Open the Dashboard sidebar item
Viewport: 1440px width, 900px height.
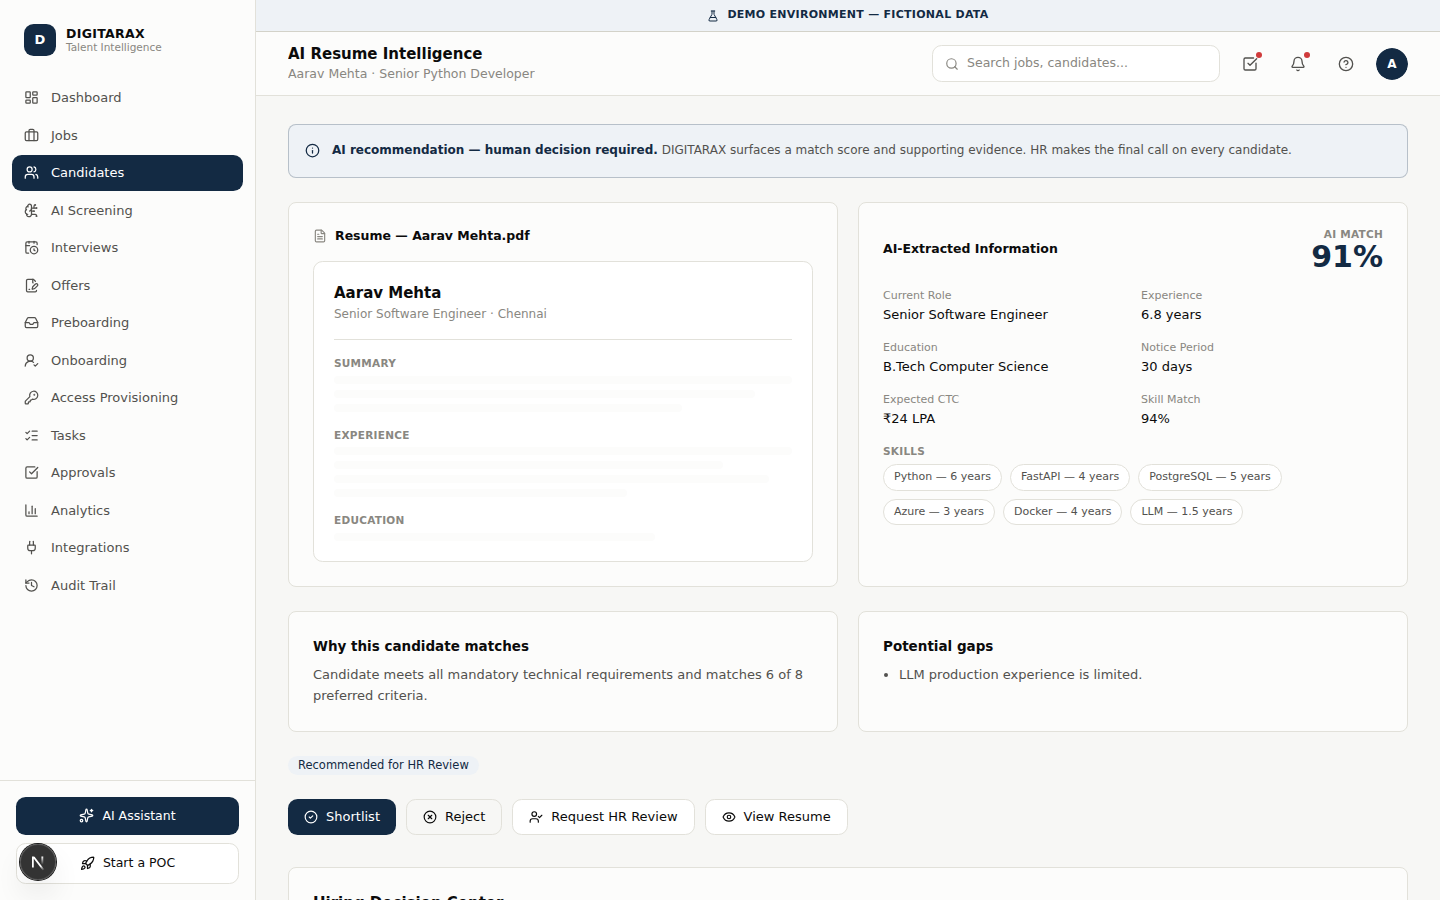(127, 98)
